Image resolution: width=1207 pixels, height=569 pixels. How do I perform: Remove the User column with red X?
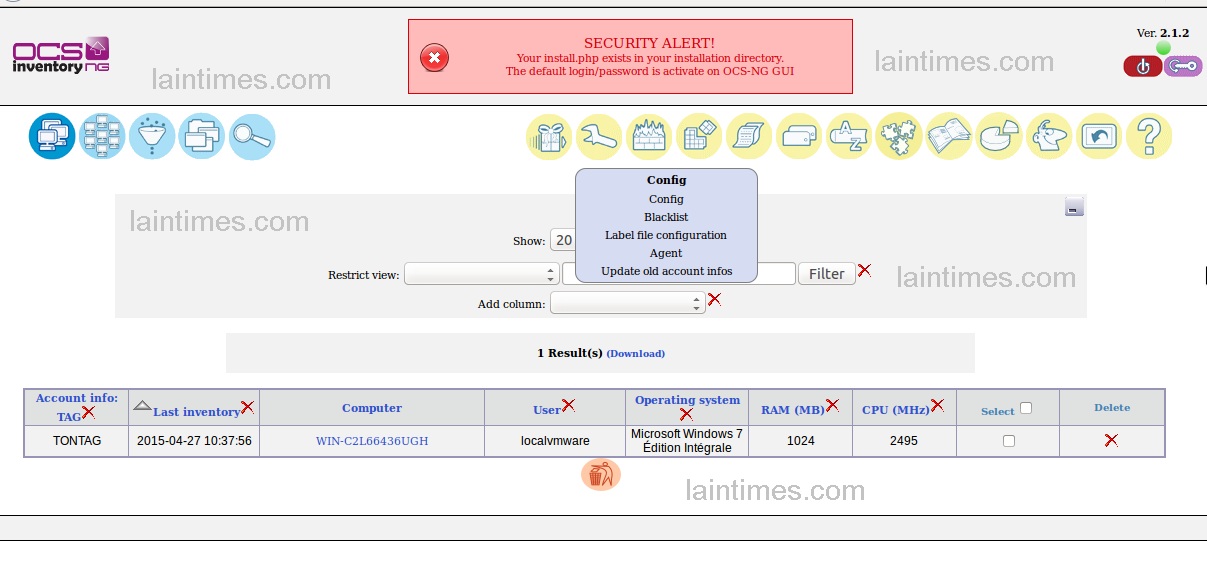[568, 405]
